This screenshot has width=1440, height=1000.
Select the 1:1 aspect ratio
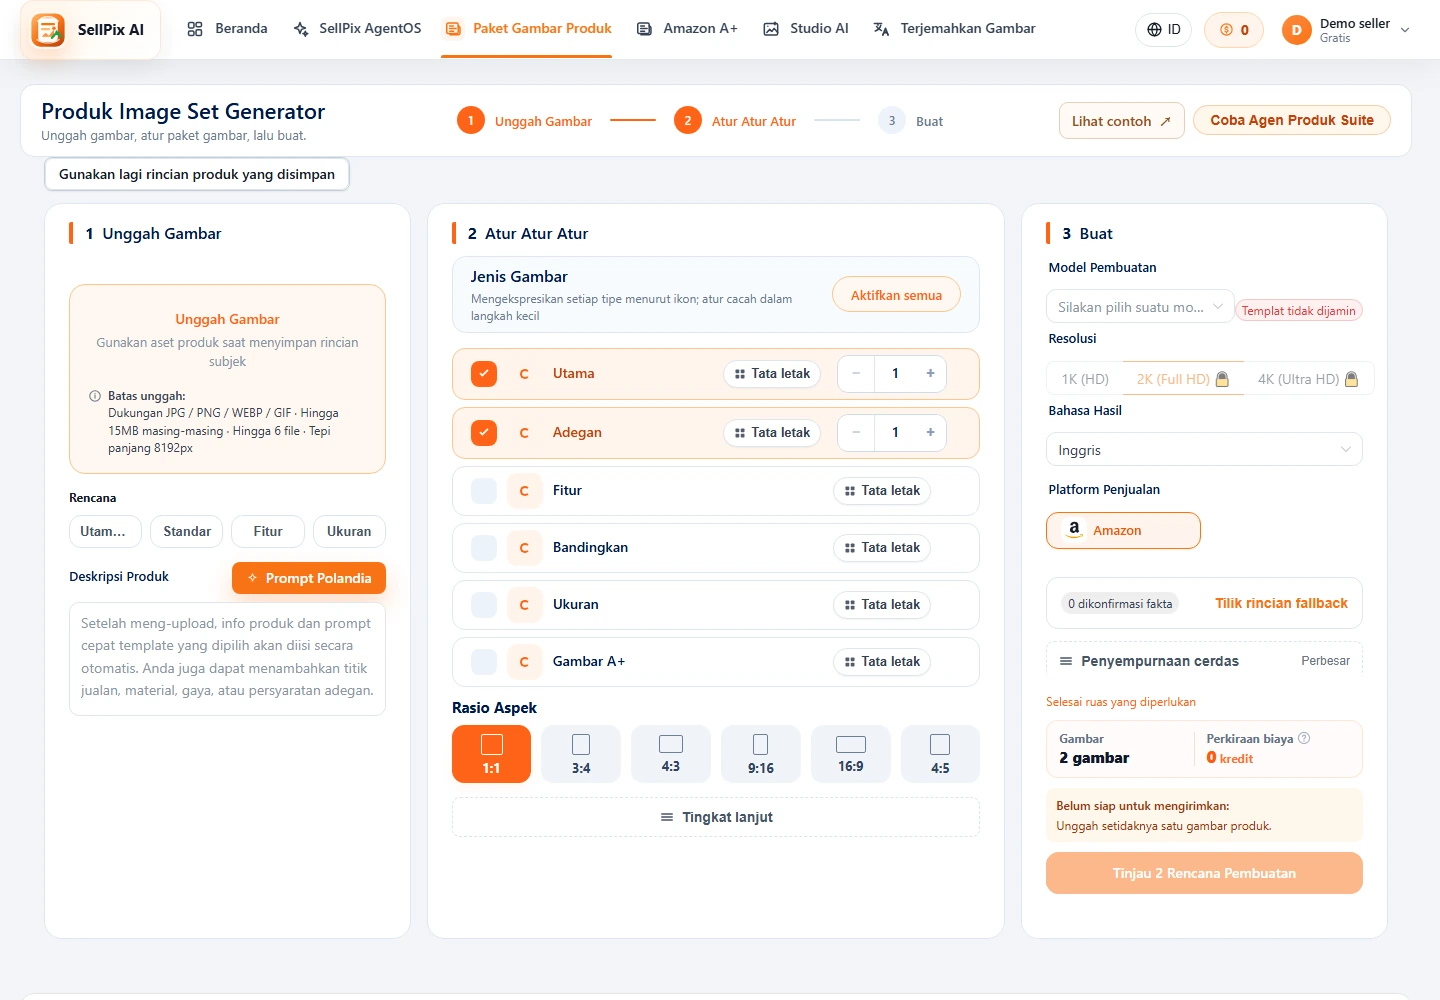click(x=491, y=754)
